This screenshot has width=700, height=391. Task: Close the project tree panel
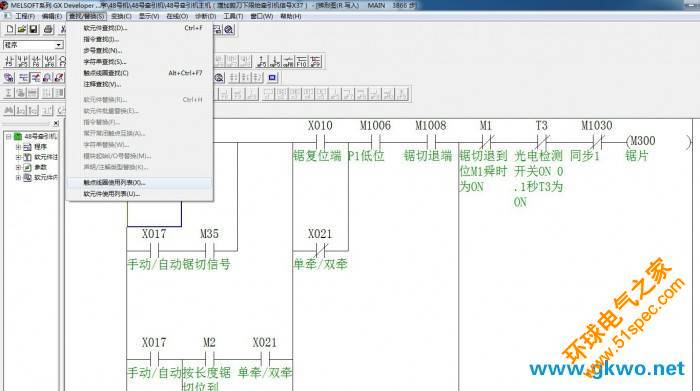pyautogui.click(x=56, y=123)
